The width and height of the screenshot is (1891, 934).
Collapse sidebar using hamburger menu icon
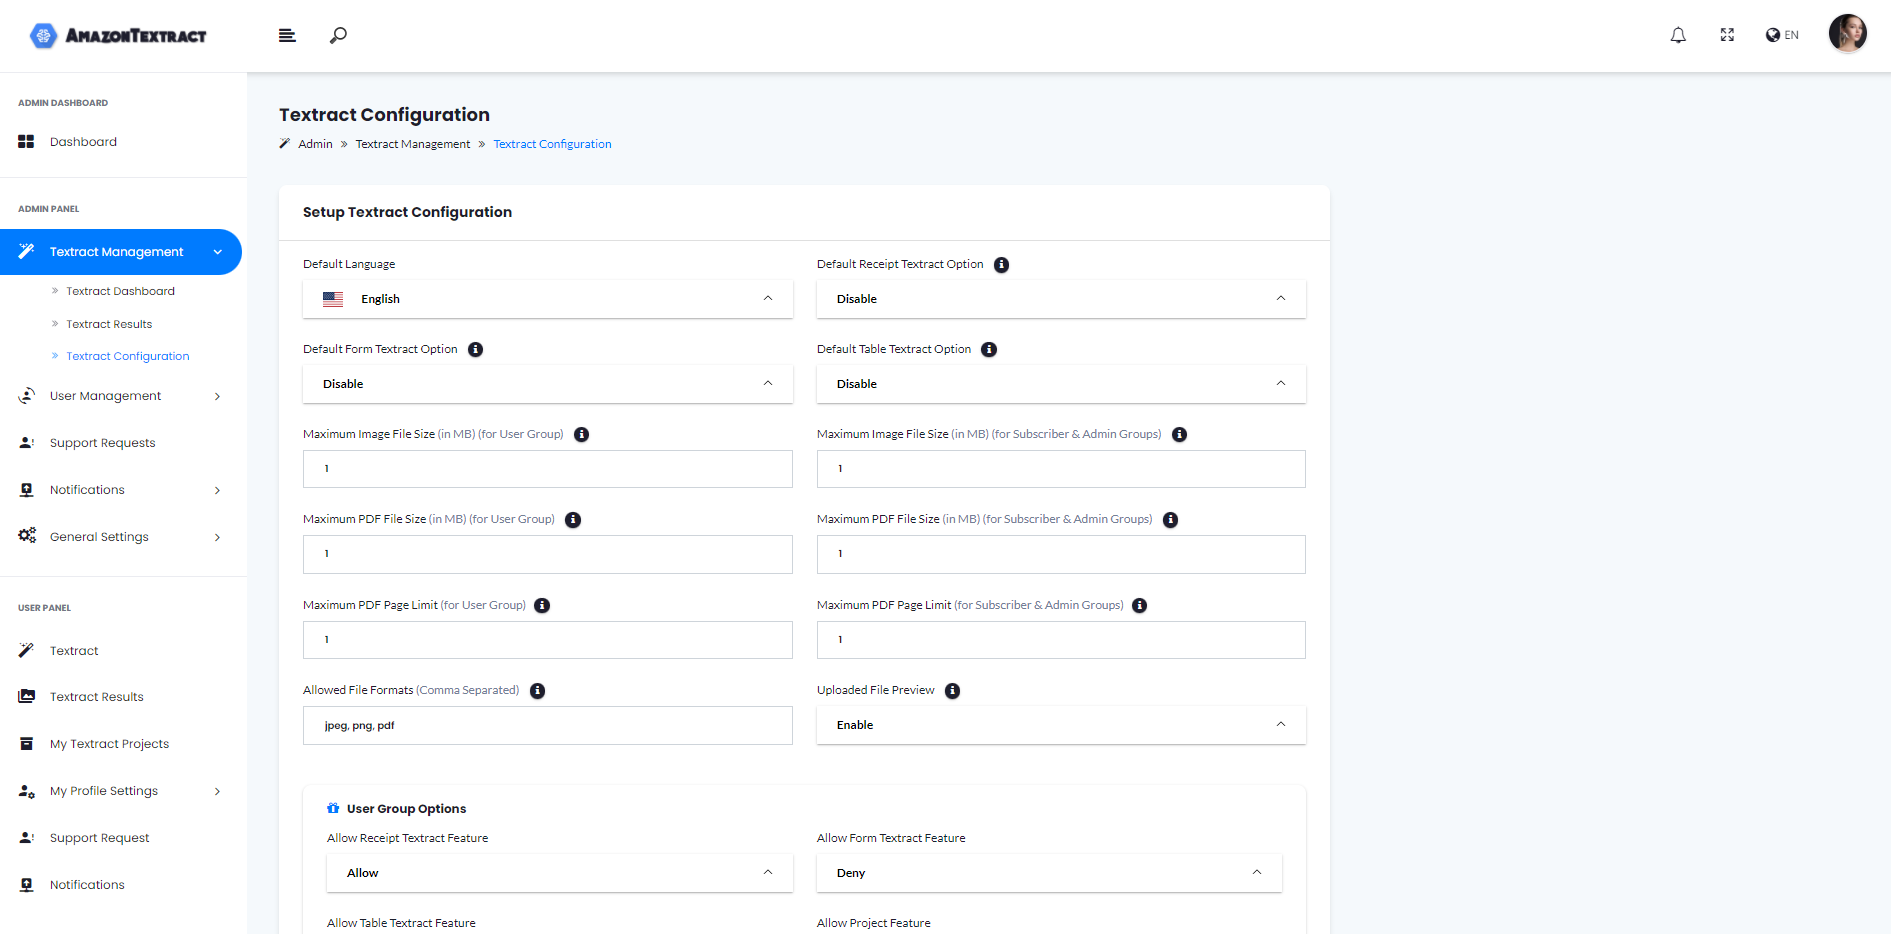point(287,35)
